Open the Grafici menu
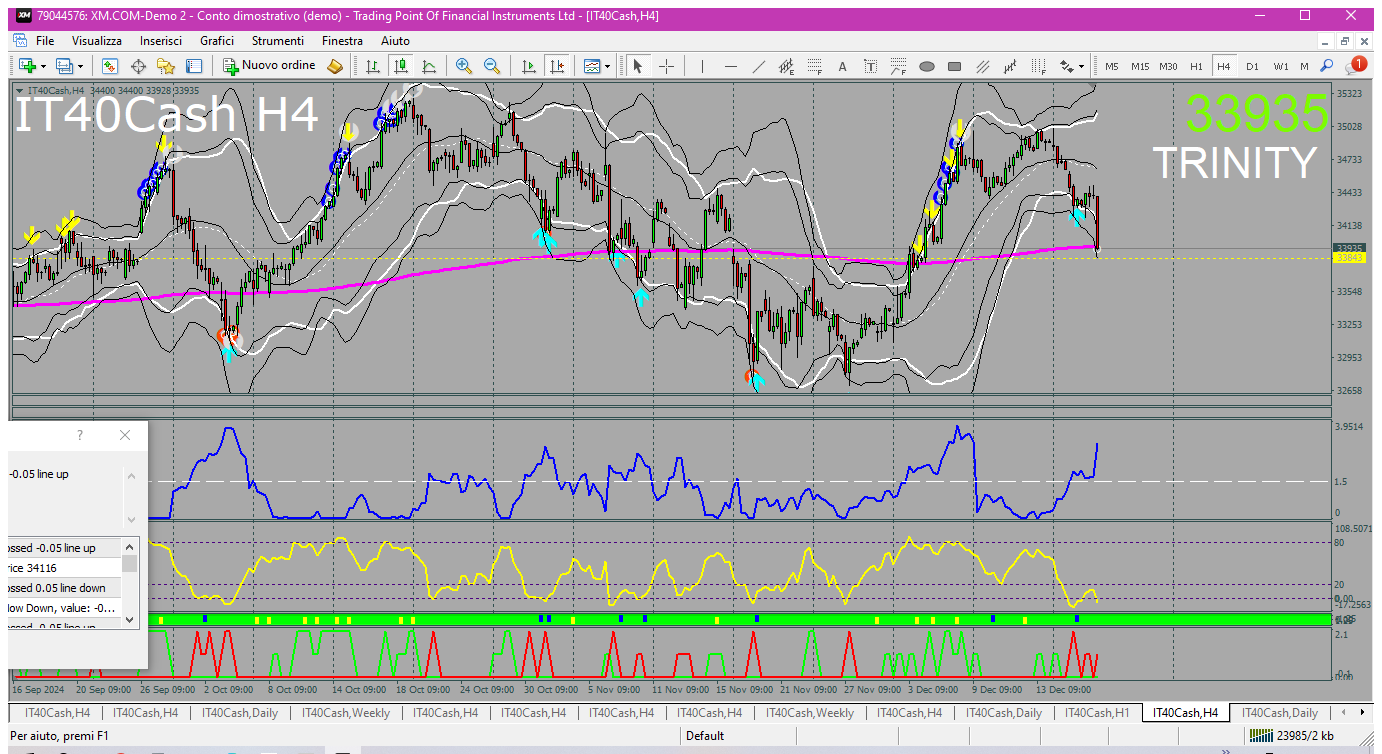Screen dimensions: 1382x754 (x=217, y=41)
